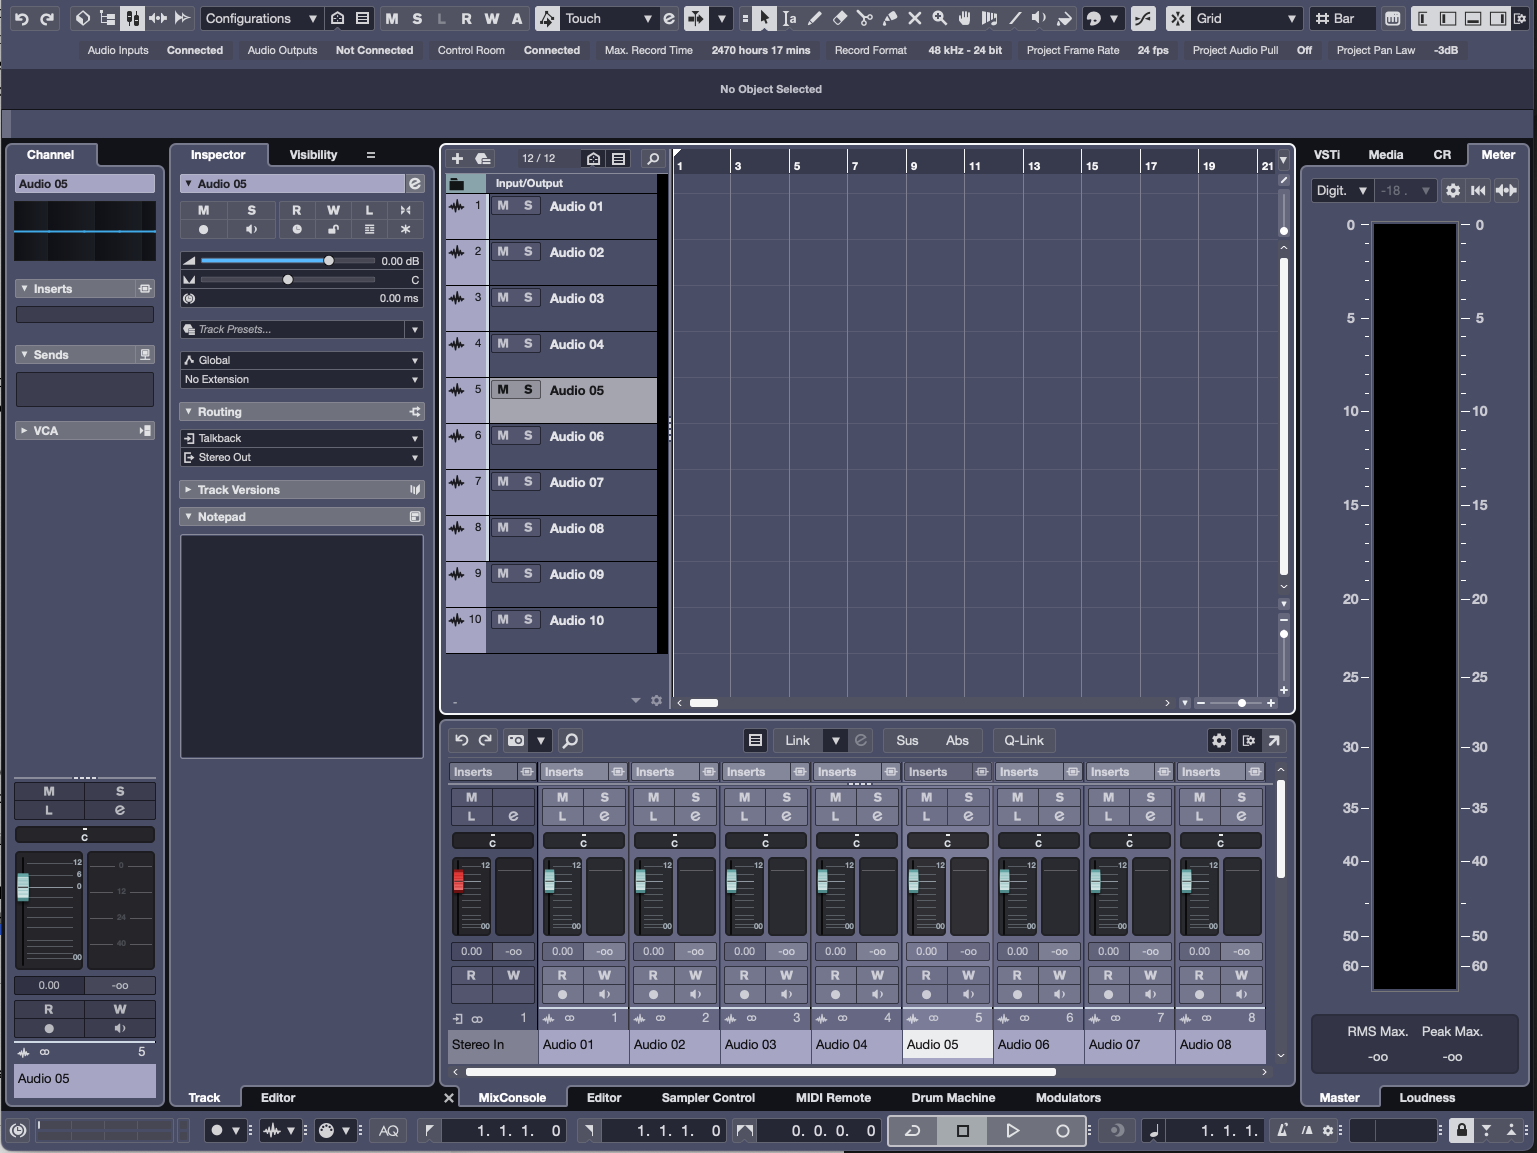Open the on-screen keyboard icon

1392,18
